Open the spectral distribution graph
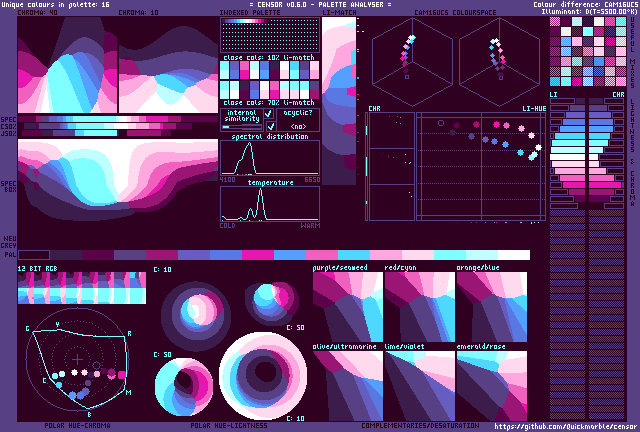Image resolution: width=640 pixels, height=432 pixels. pyautogui.click(x=270, y=158)
